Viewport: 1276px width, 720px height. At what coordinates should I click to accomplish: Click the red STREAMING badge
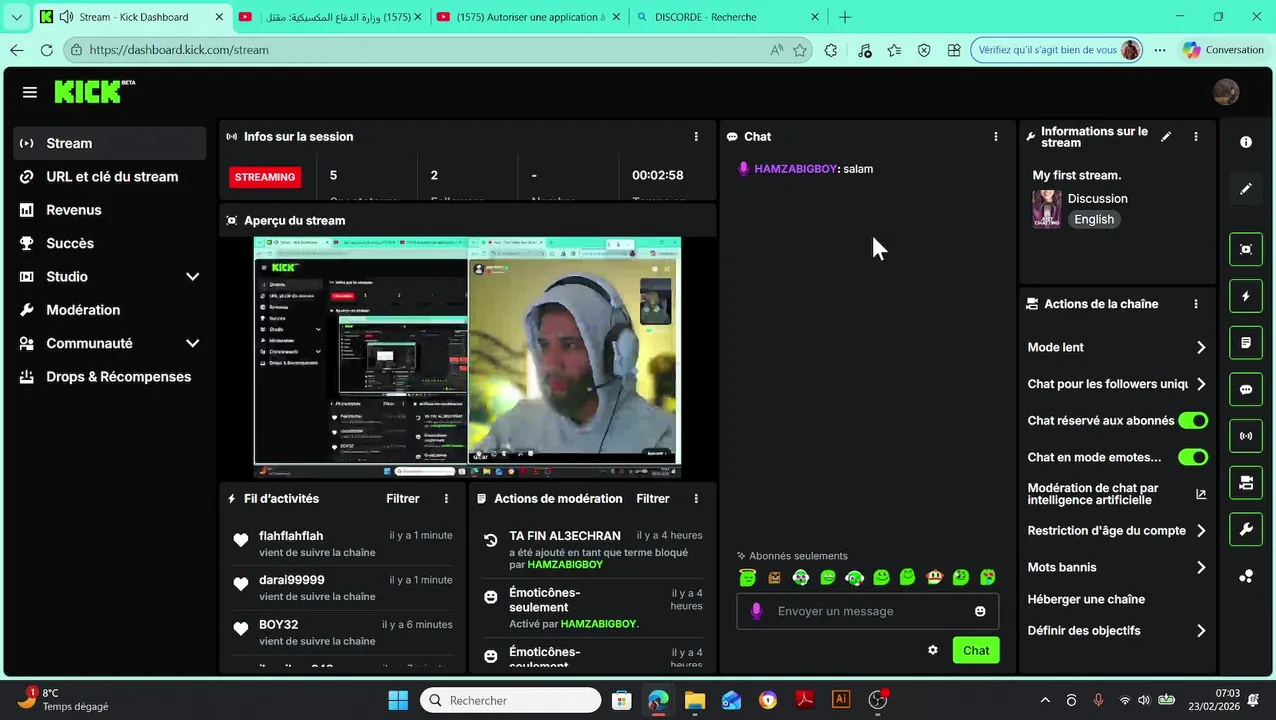[265, 177]
